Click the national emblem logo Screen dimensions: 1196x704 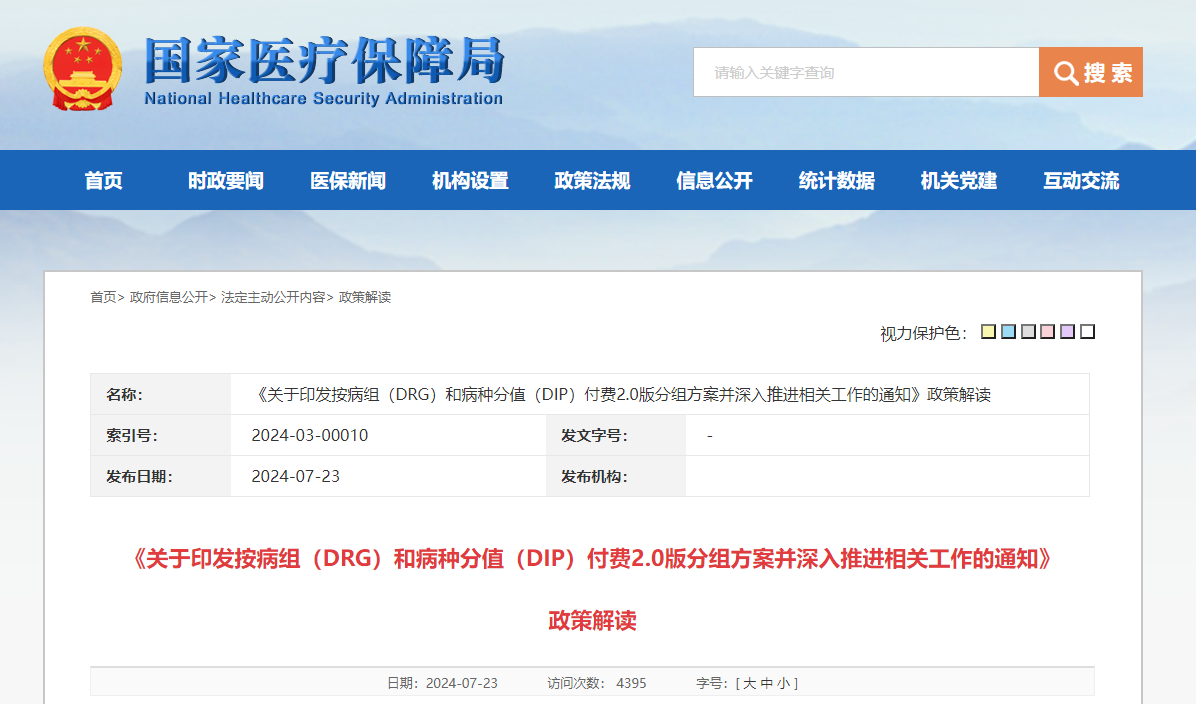click(x=82, y=69)
